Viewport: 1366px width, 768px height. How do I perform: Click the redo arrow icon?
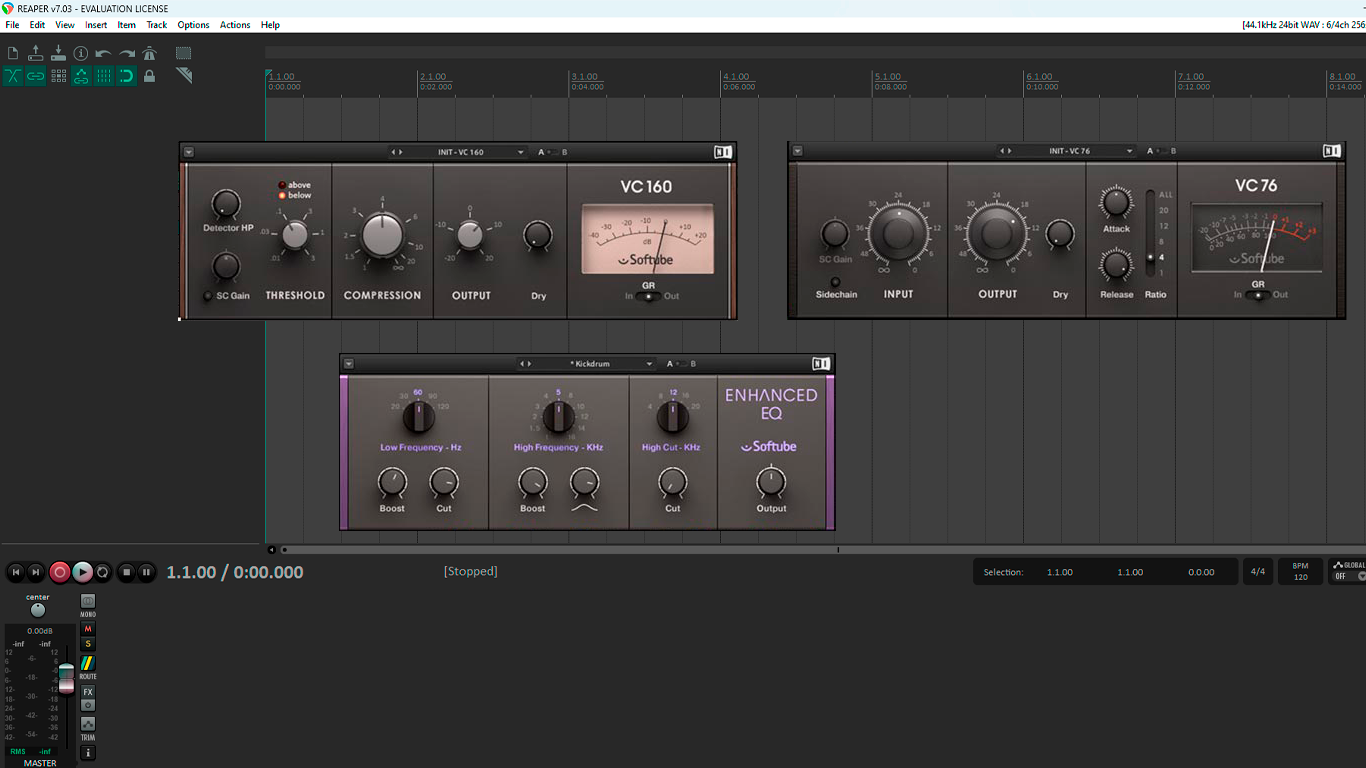(127, 53)
